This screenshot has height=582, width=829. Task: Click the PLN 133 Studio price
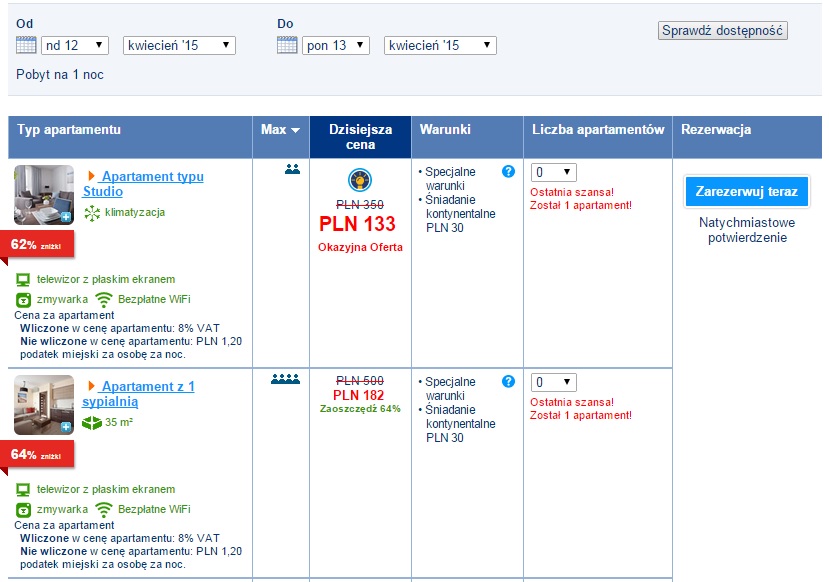pyautogui.click(x=357, y=224)
